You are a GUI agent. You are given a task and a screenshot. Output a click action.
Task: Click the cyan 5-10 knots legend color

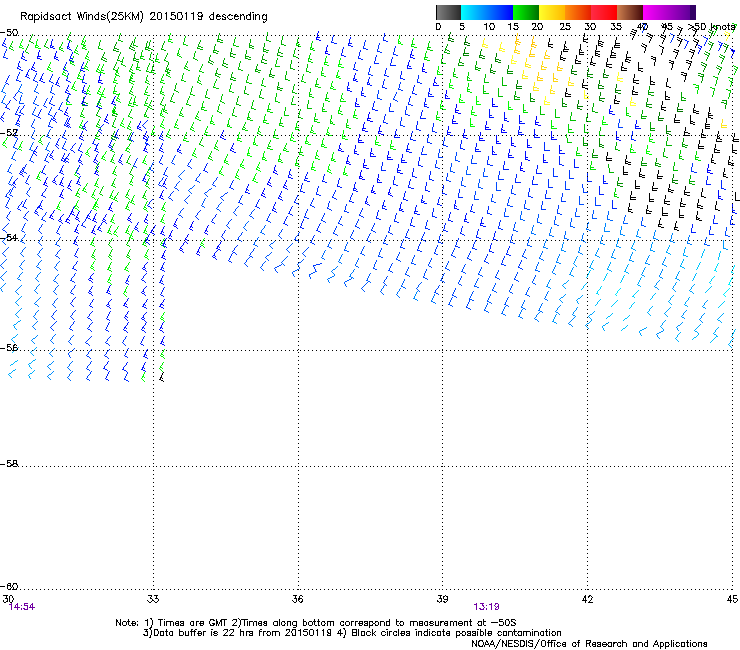474,12
